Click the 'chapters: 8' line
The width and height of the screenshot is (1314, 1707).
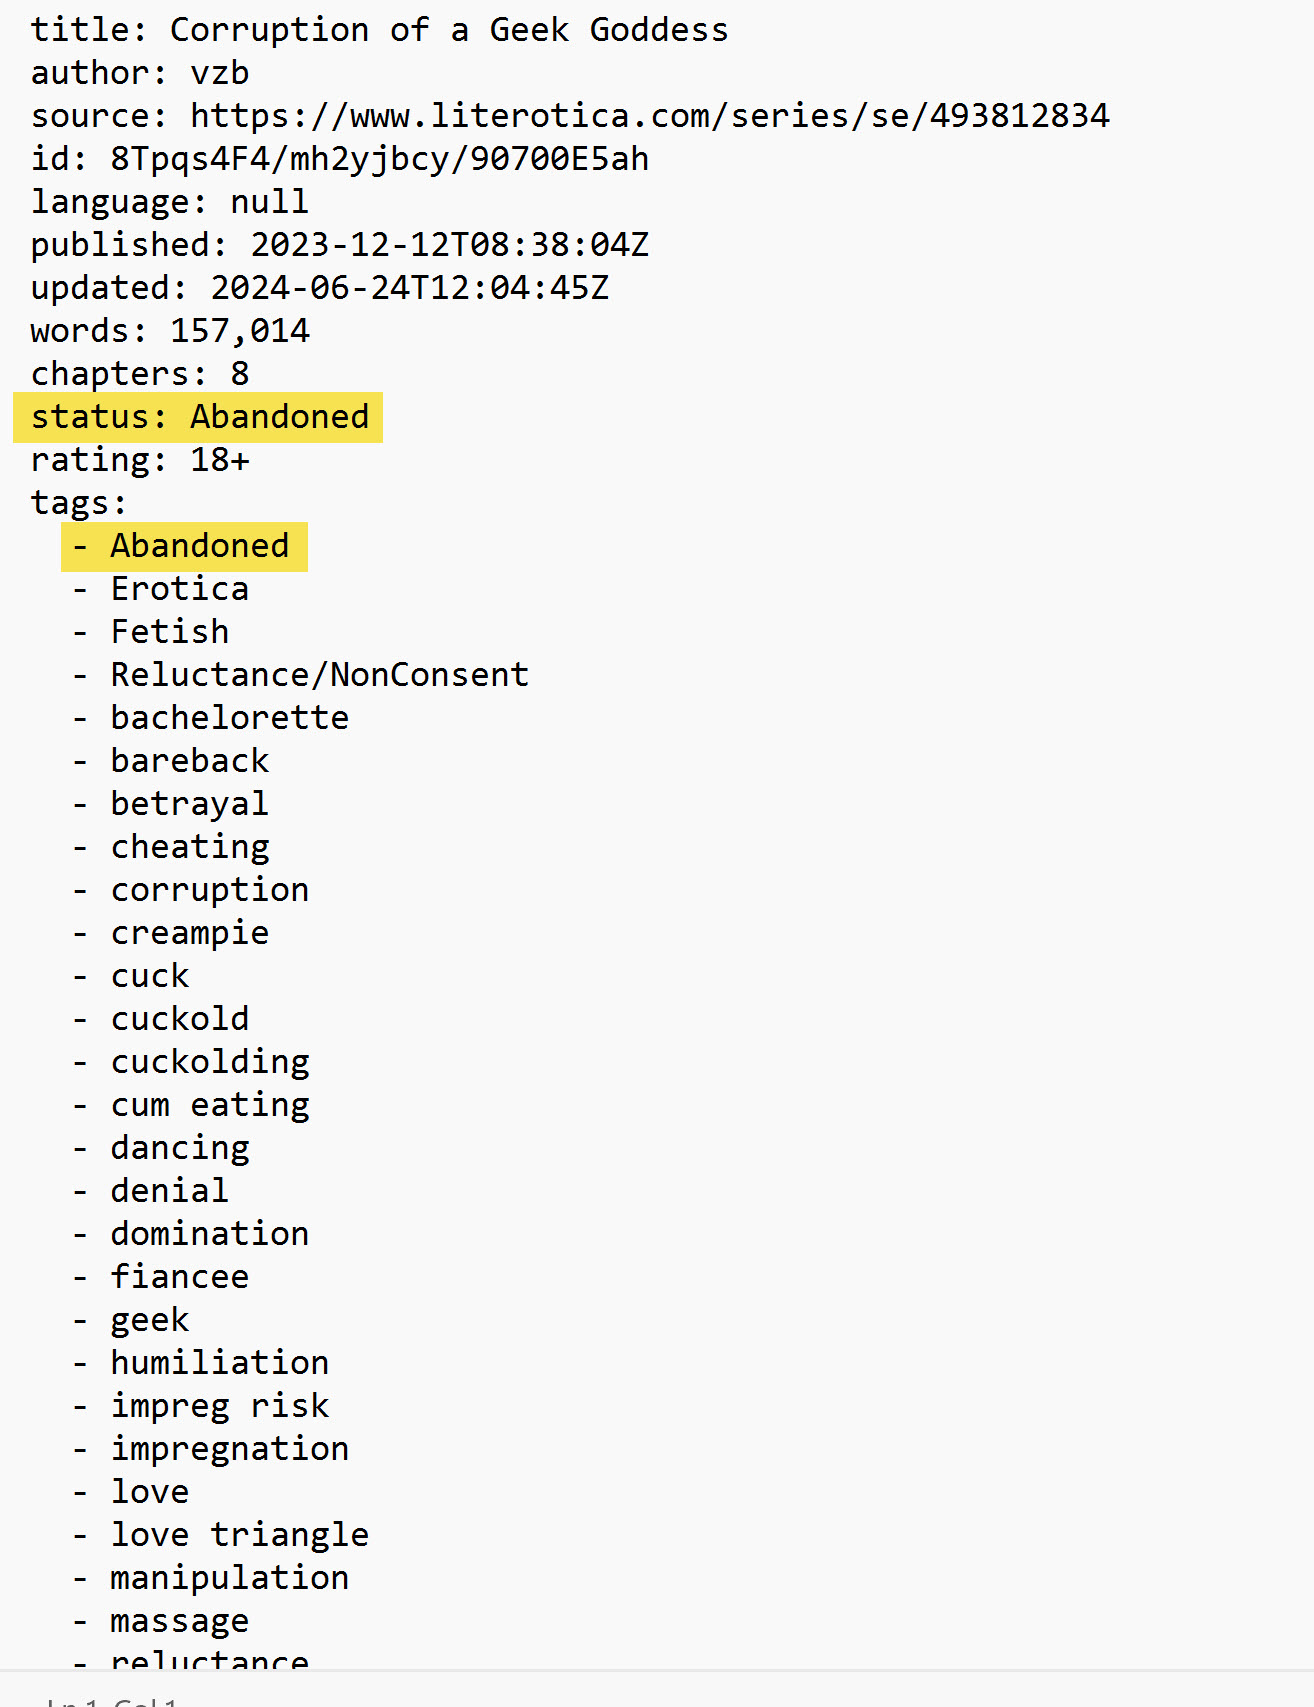(140, 374)
